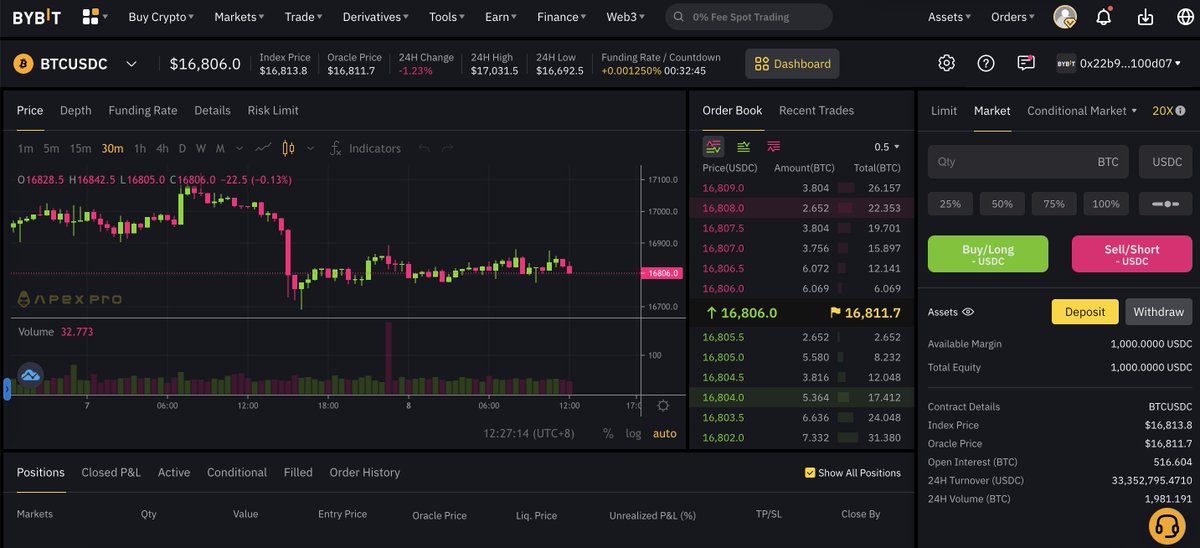Expand the Conditional Market dropdown
This screenshot has height=548, width=1200.
click(x=1083, y=111)
